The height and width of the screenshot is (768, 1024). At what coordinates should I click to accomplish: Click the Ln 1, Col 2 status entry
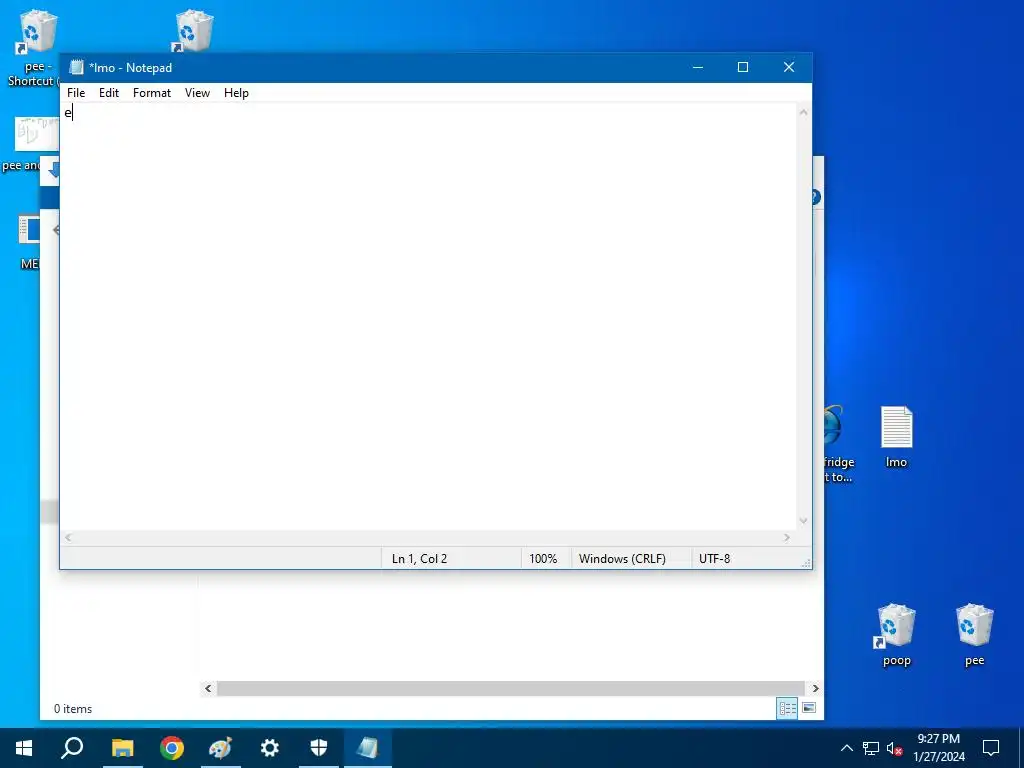tap(419, 558)
